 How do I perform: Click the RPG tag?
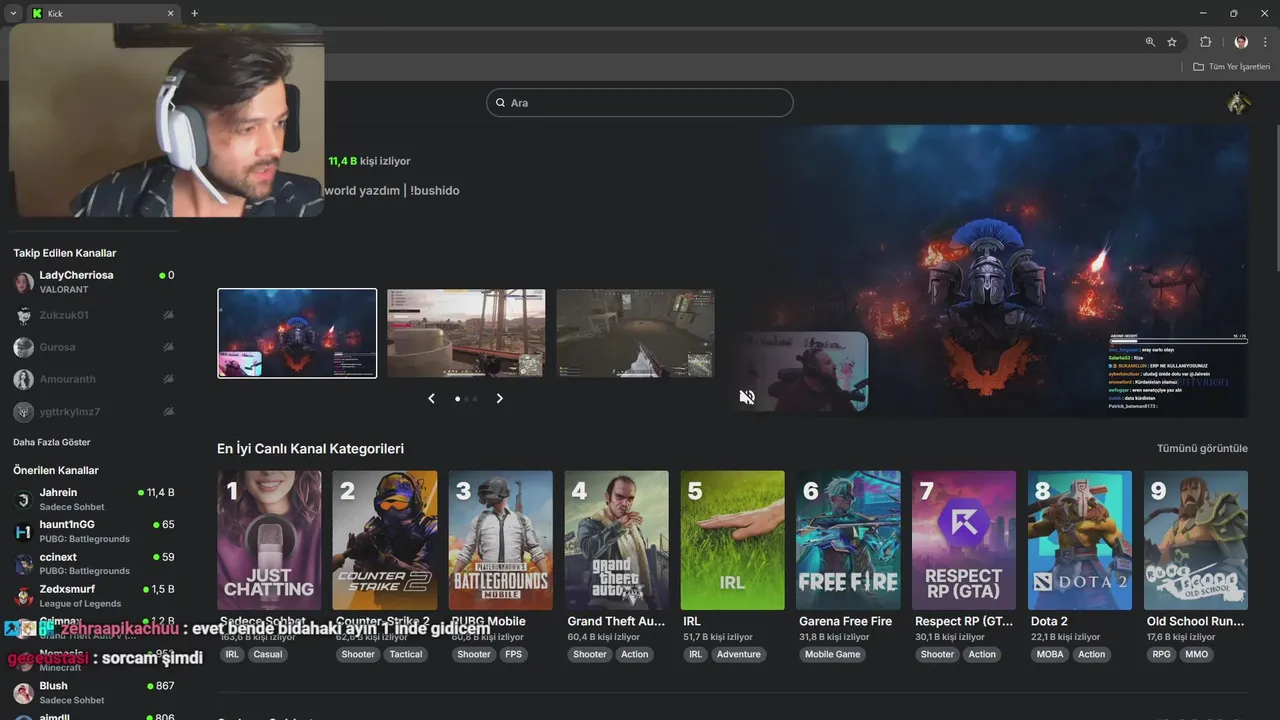[1161, 654]
